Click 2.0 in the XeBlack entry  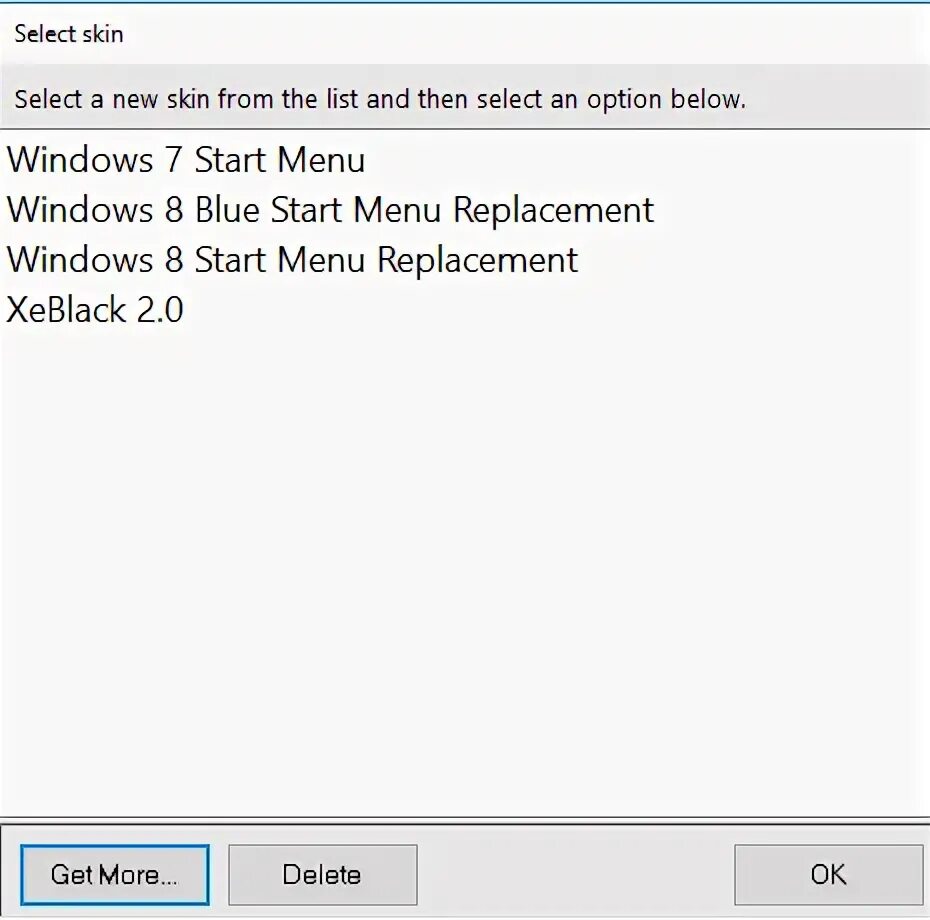pos(159,310)
